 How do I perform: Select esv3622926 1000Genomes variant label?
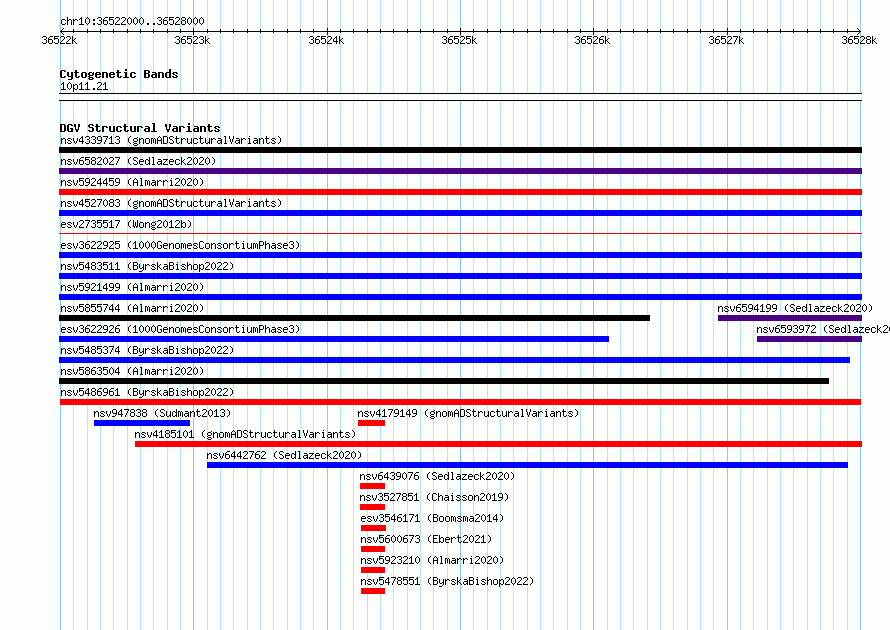(x=180, y=329)
